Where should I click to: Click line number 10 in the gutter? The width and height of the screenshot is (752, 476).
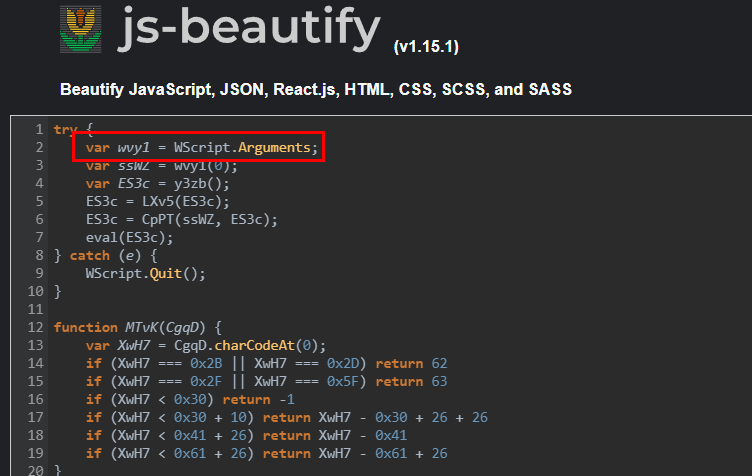tap(35, 291)
